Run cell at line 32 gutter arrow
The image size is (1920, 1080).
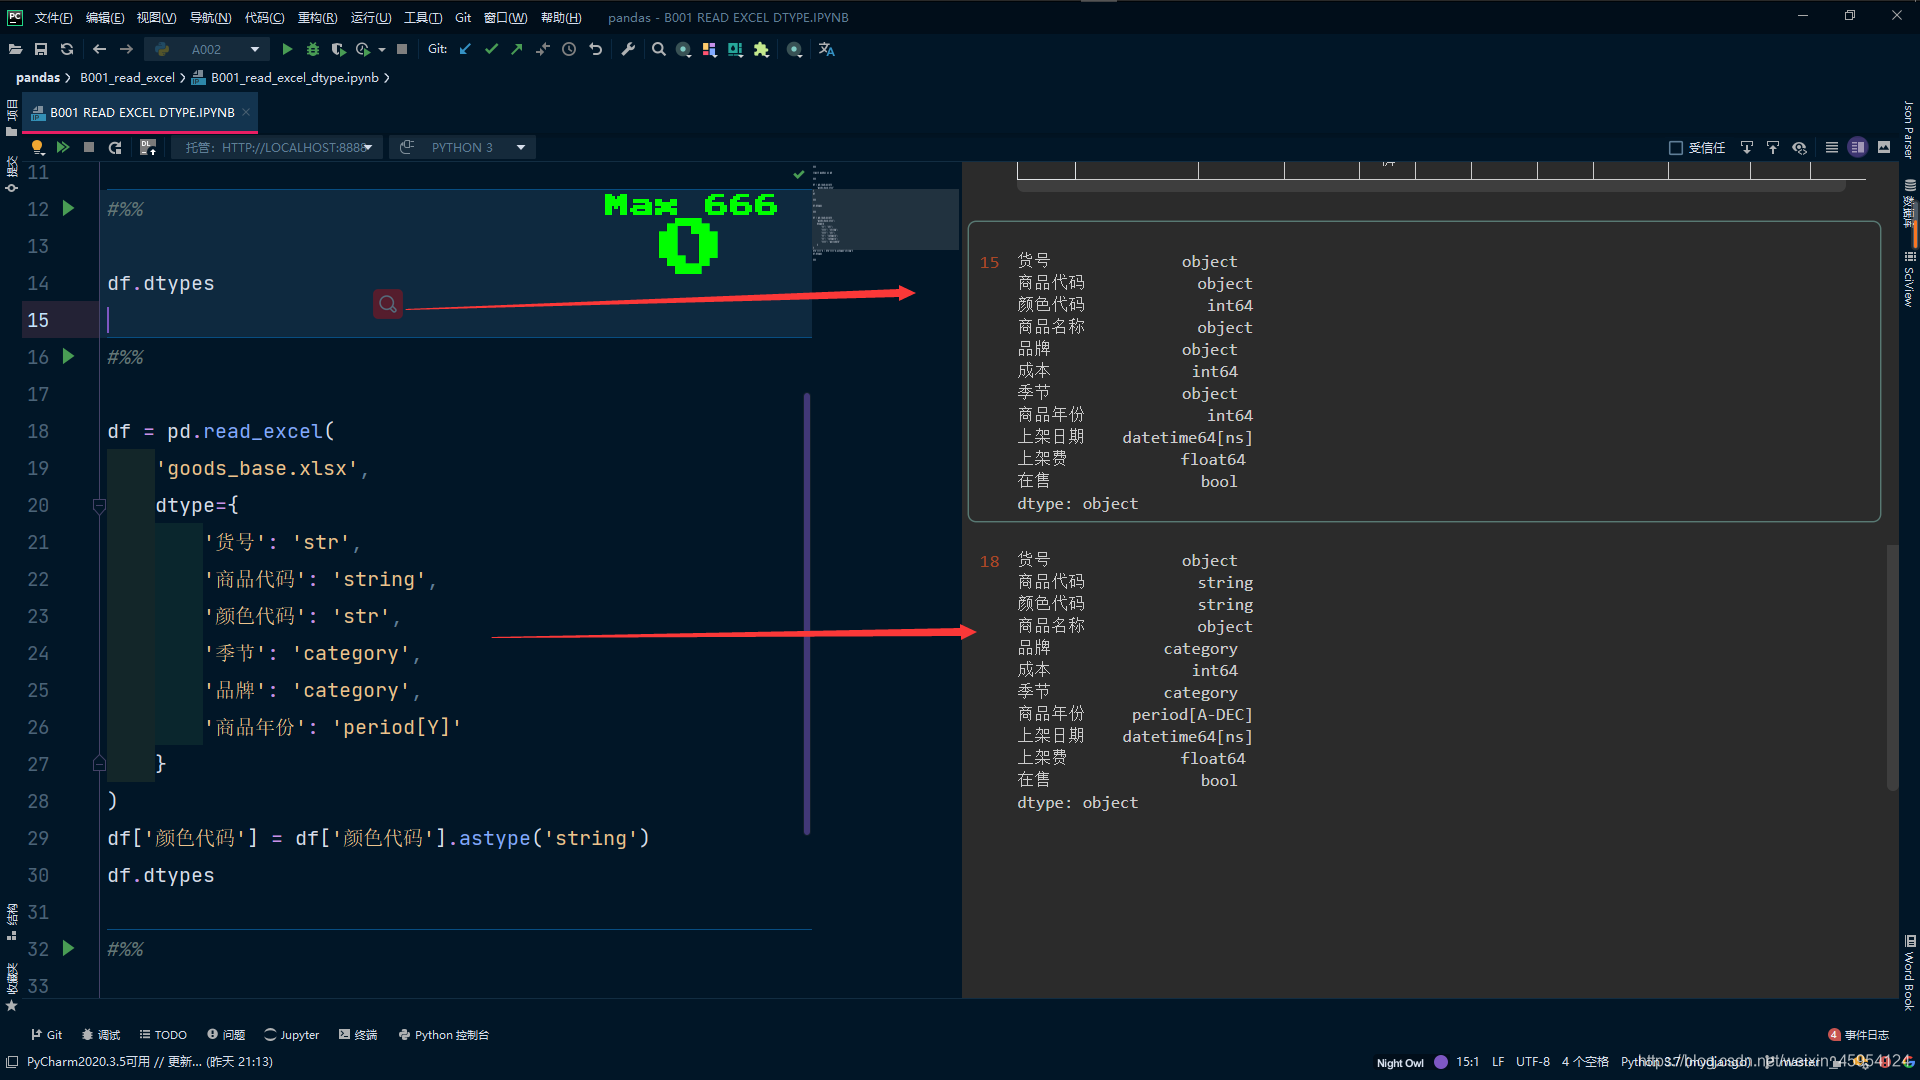point(68,948)
